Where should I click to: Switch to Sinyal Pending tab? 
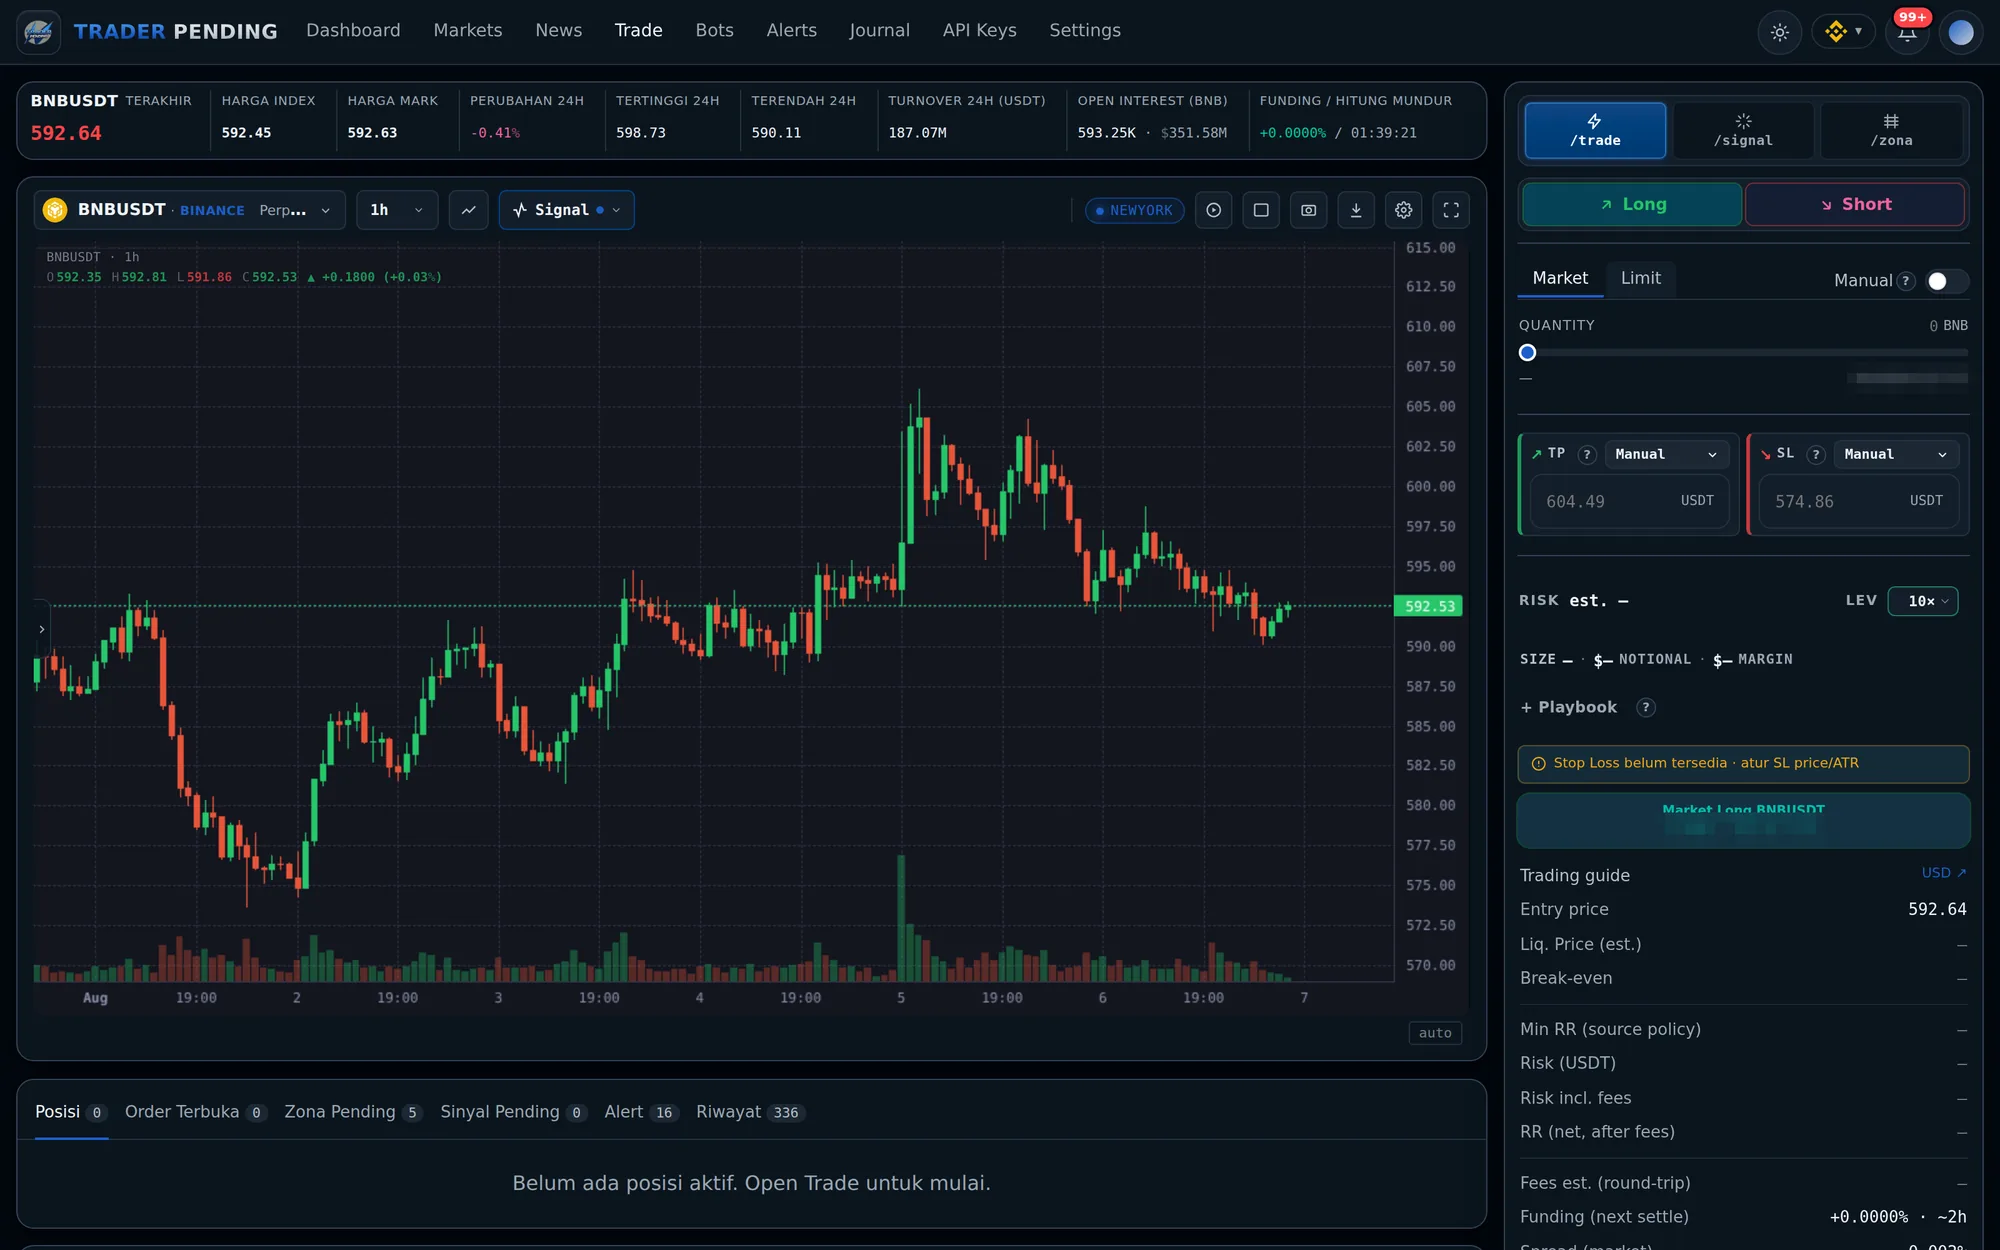pyautogui.click(x=513, y=1112)
